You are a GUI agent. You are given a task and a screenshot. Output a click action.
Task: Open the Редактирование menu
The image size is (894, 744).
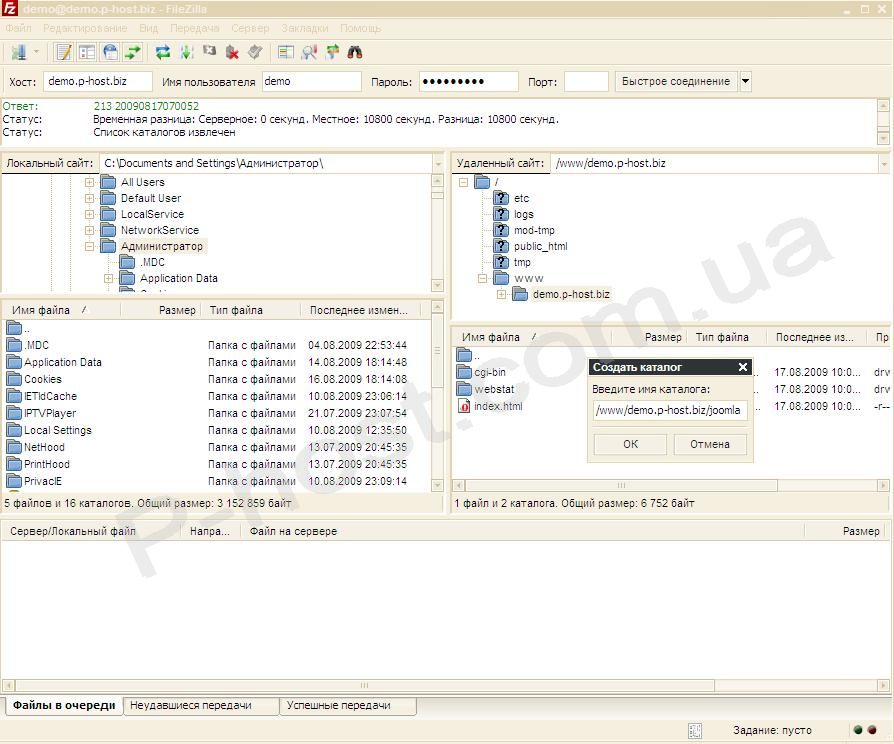[85, 28]
